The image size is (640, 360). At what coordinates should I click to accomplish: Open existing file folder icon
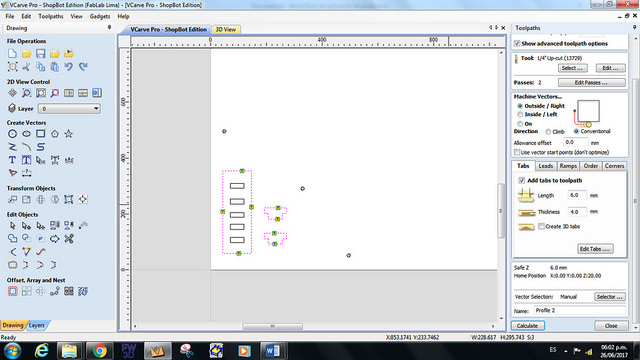pos(27,53)
